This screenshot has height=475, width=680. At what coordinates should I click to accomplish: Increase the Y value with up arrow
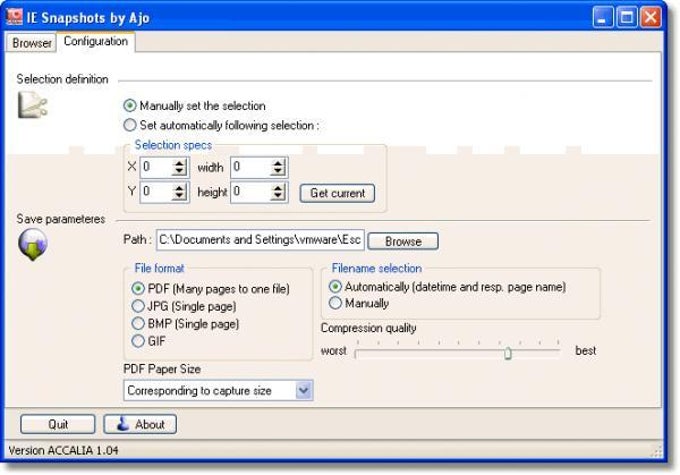click(179, 188)
